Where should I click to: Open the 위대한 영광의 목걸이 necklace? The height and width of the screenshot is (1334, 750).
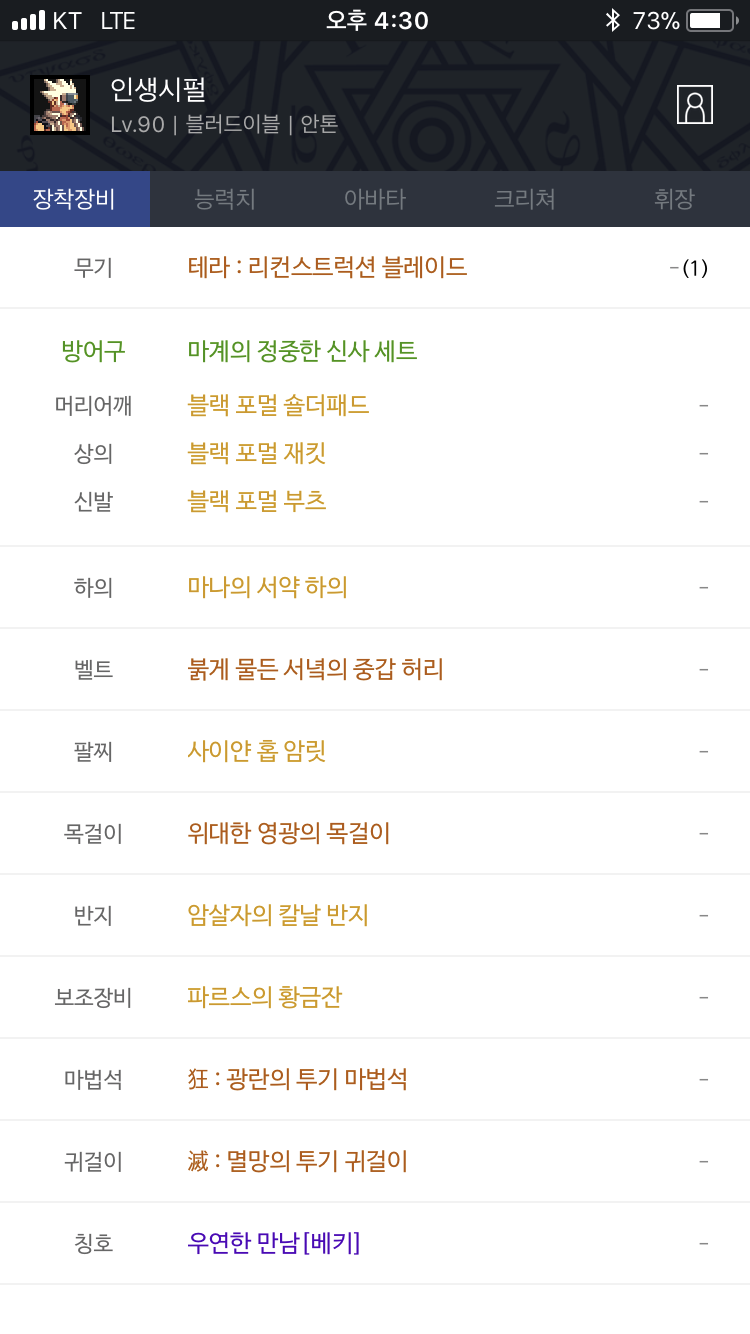289,833
